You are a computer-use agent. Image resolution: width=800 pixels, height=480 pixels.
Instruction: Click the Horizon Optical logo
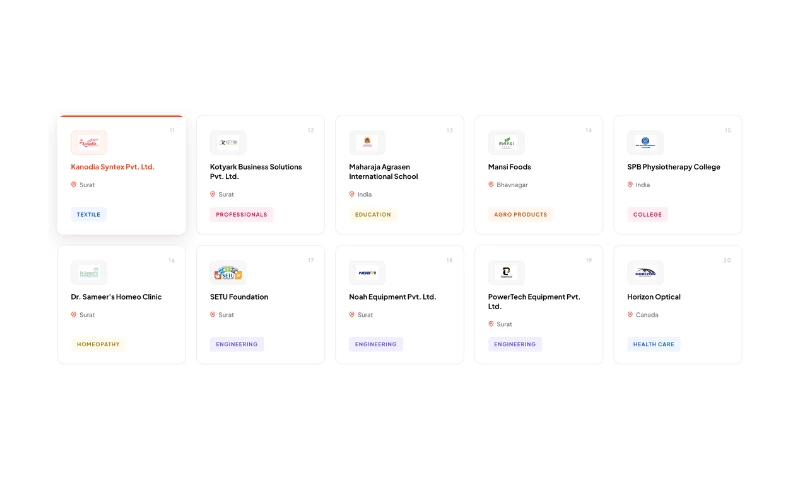tap(645, 272)
